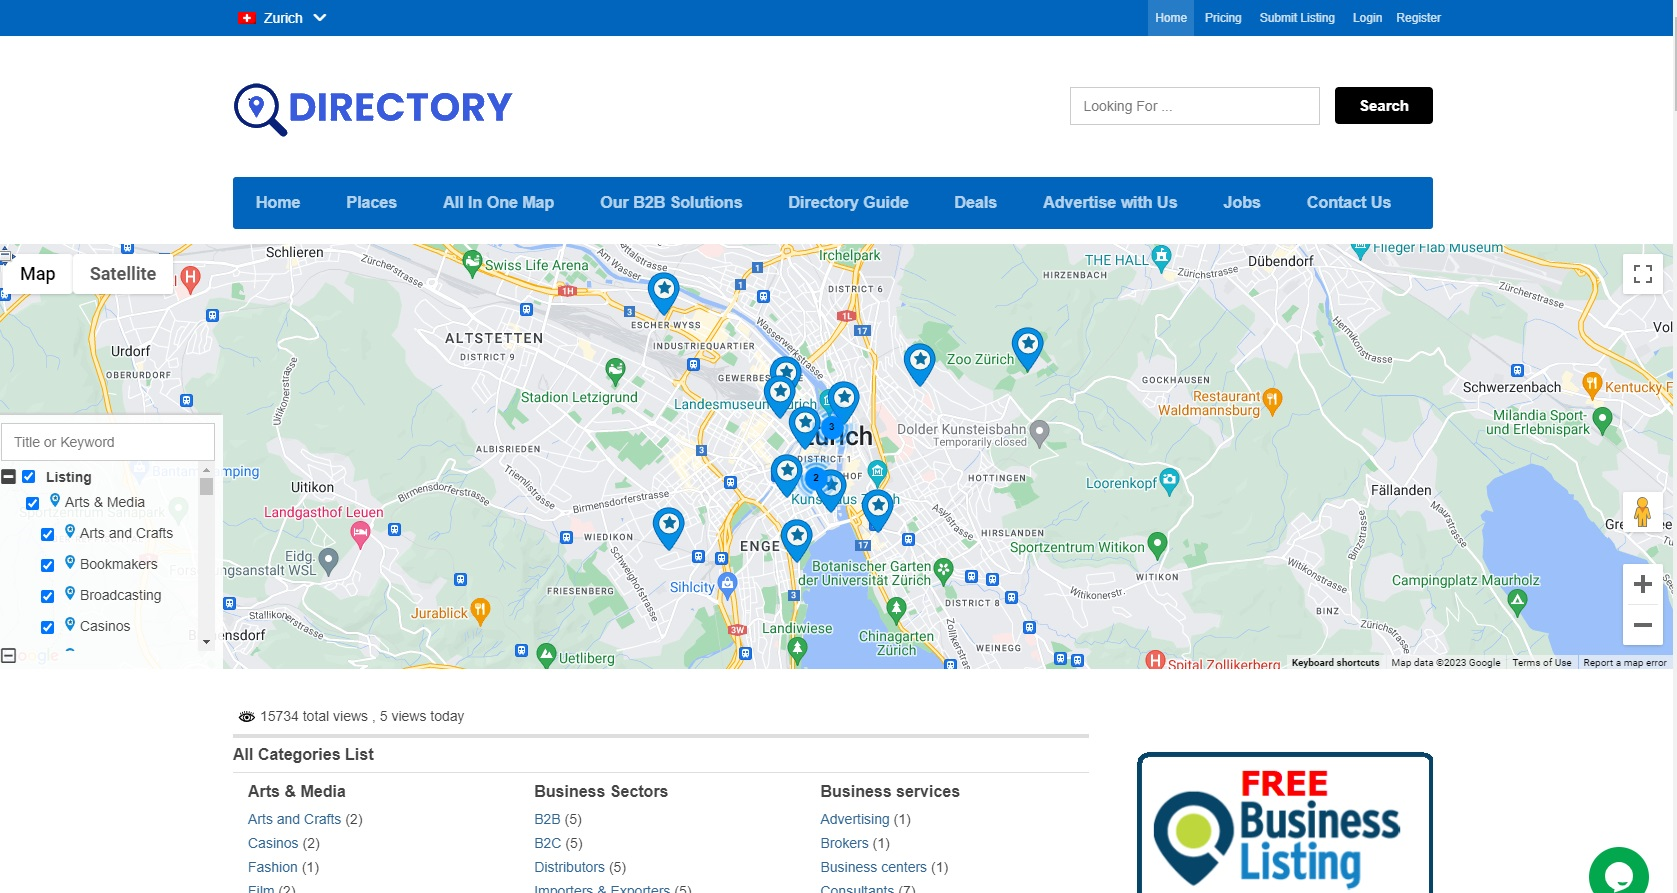
Task: Click the filter list scrollbar thumb
Action: coord(206,487)
